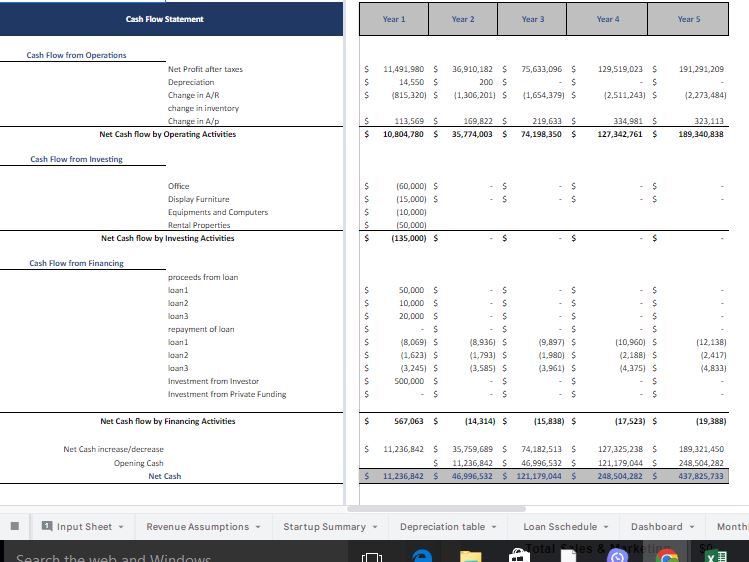This screenshot has width=749, height=562.
Task: Open Task View in the taskbar
Action: (372, 557)
